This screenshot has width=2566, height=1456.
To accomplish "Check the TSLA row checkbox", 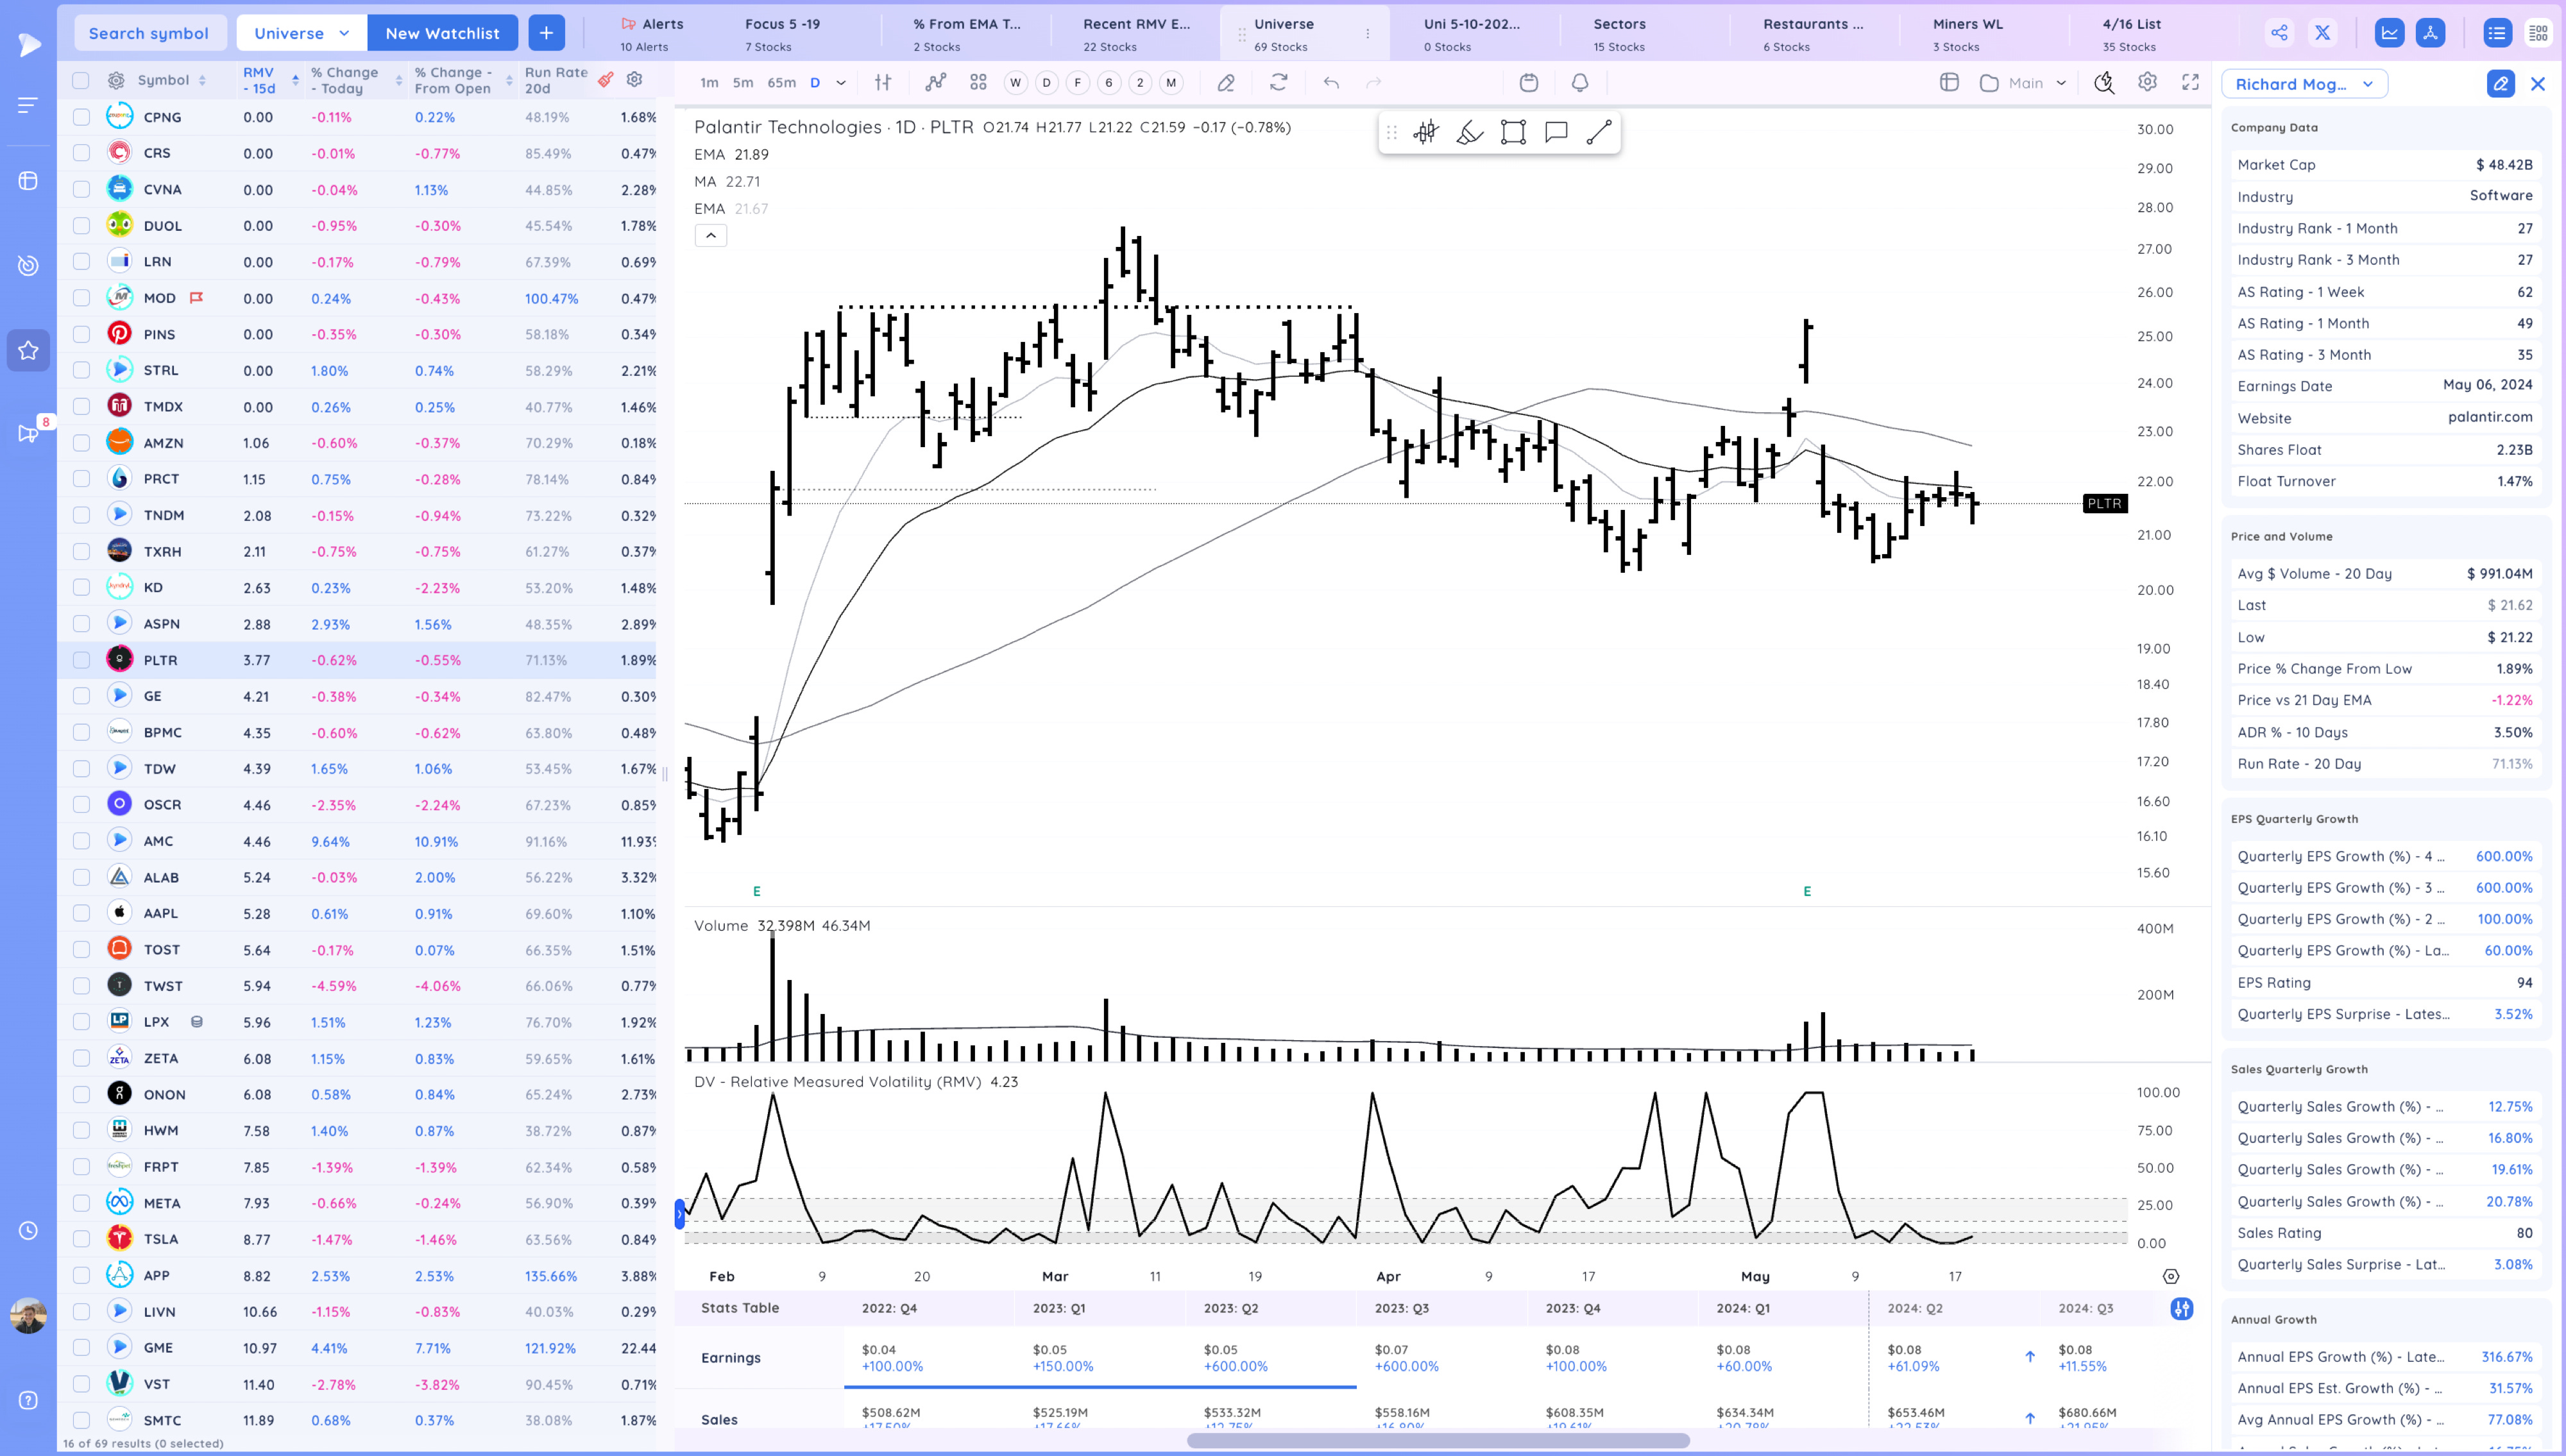I will 81,1239.
